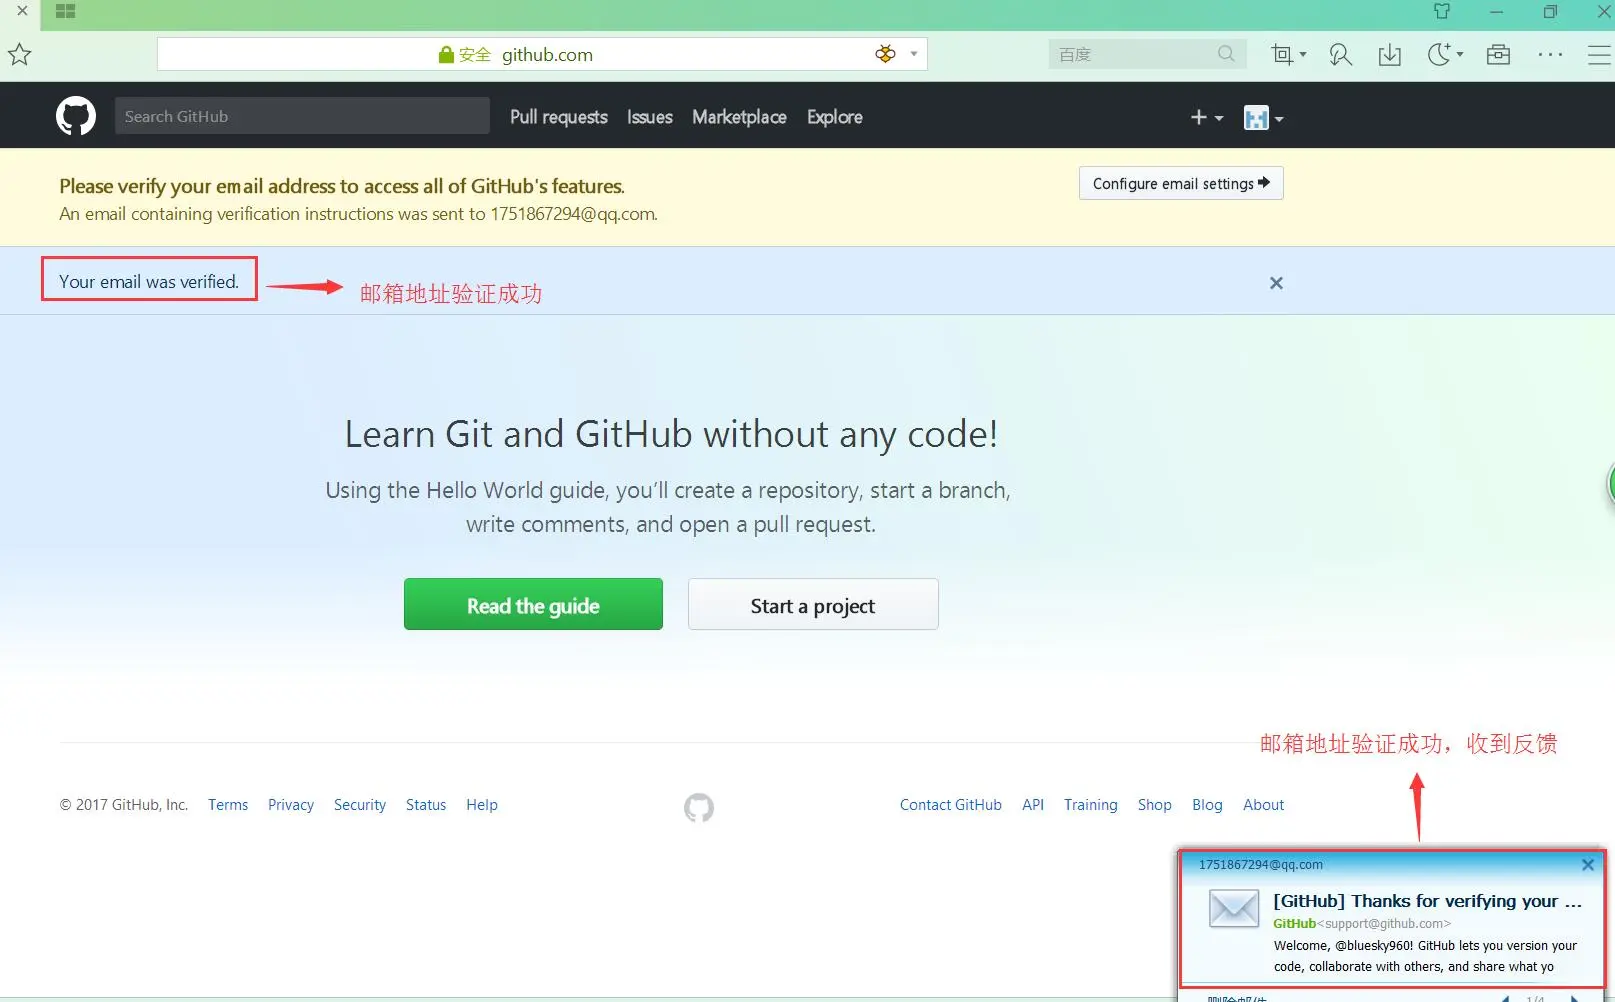Open the API footer link
1615x1002 pixels.
(x=1033, y=805)
